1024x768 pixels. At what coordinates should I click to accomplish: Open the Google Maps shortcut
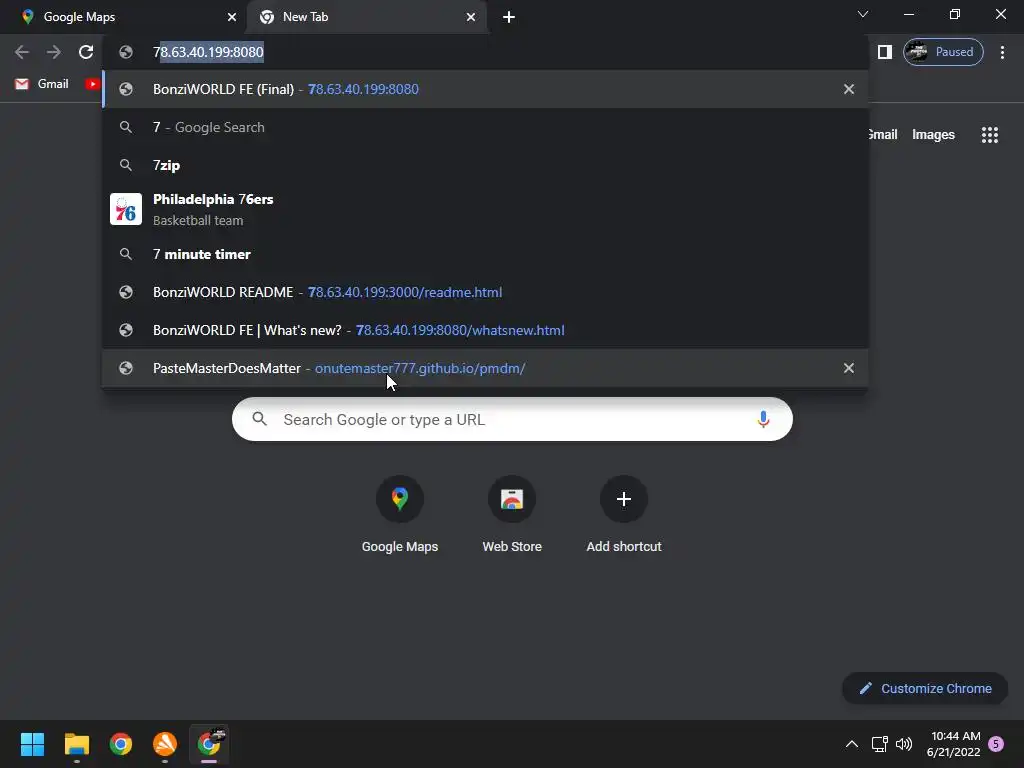(400, 515)
